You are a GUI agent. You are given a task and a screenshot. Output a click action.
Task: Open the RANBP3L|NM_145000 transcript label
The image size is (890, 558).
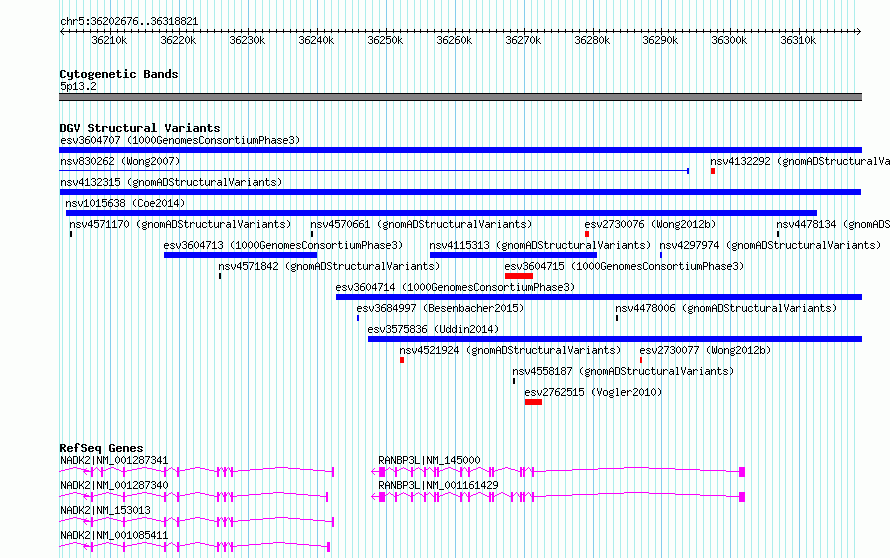(x=429, y=460)
